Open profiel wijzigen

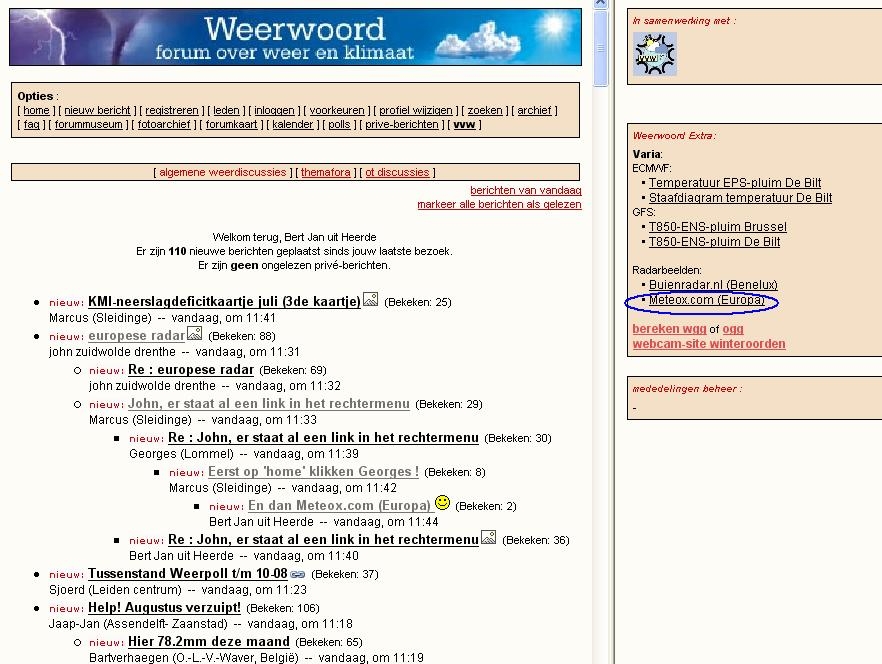coord(416,110)
